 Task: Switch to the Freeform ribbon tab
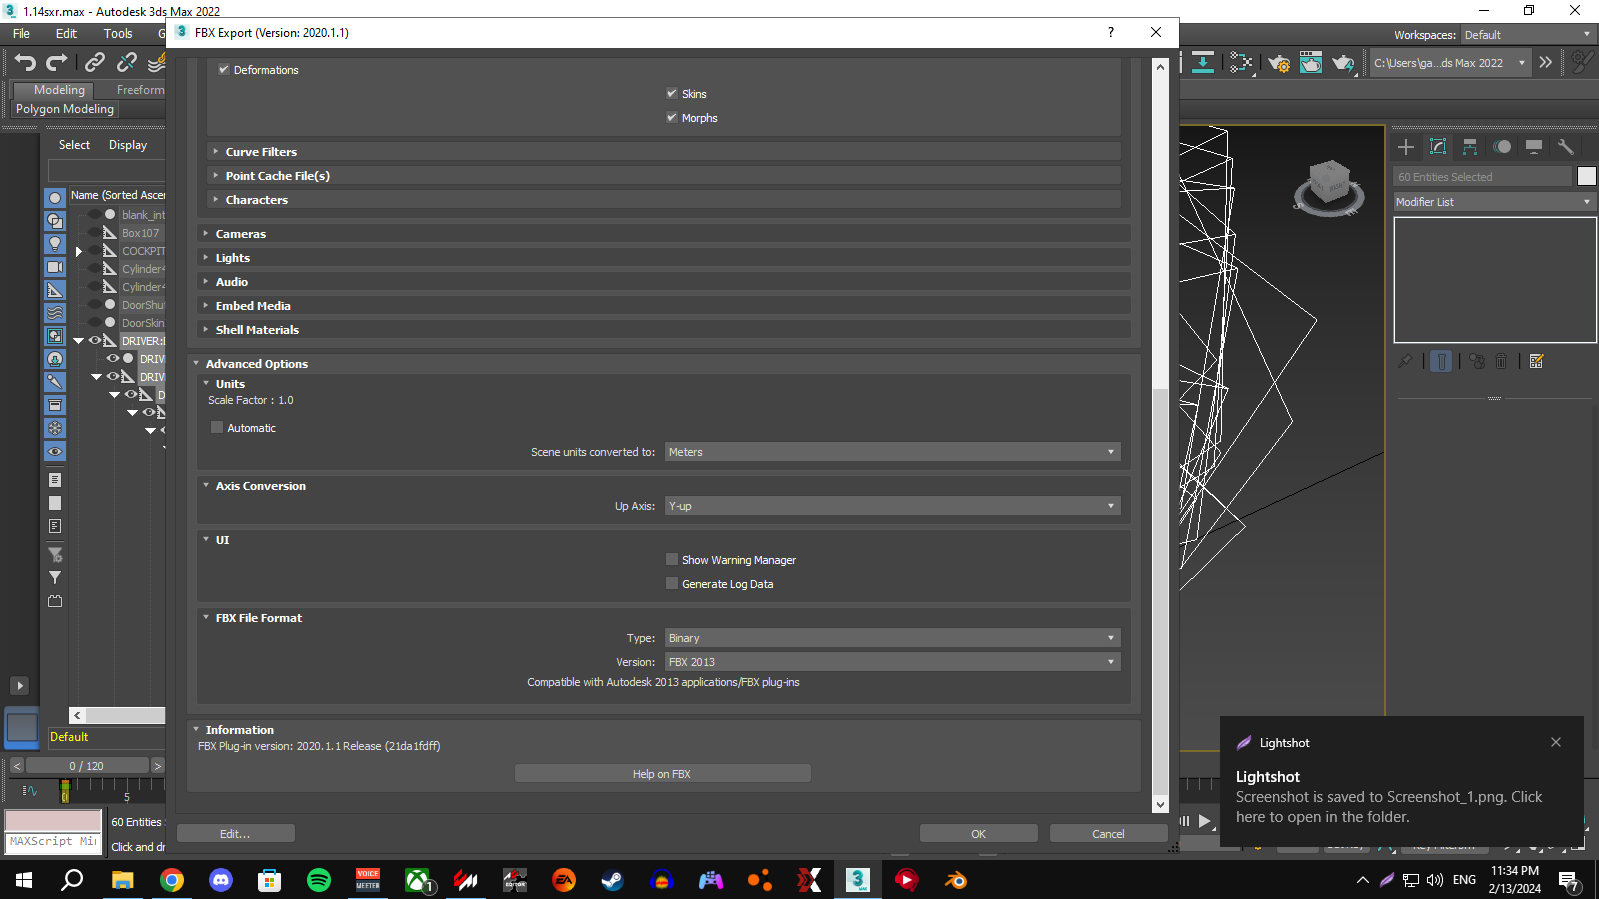tap(140, 90)
